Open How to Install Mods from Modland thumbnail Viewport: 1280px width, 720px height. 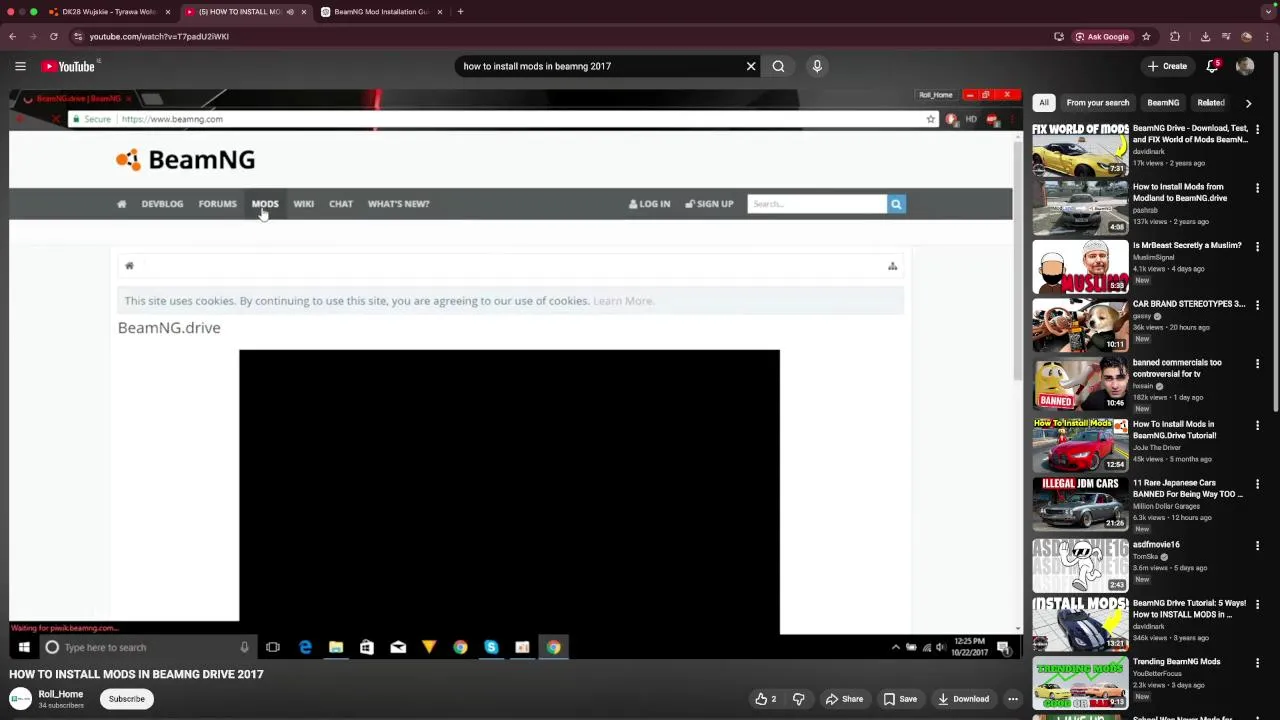click(1080, 207)
